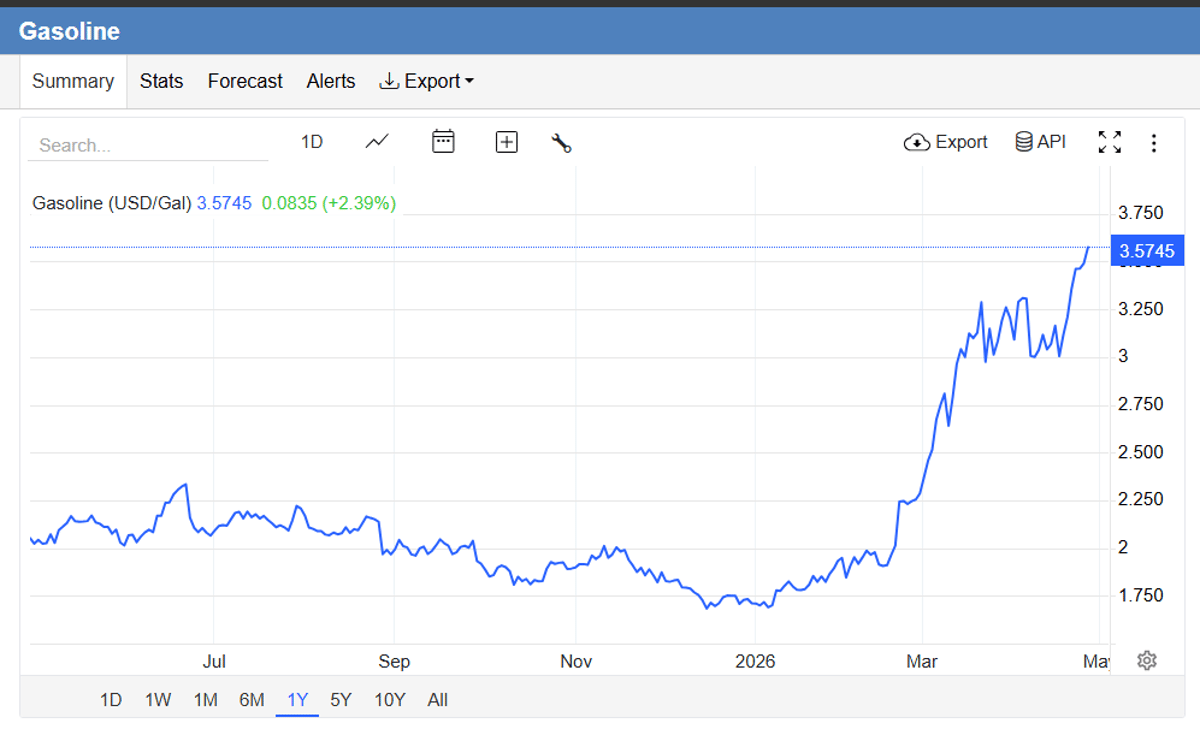Click the 2026 x-axis label

tap(755, 661)
